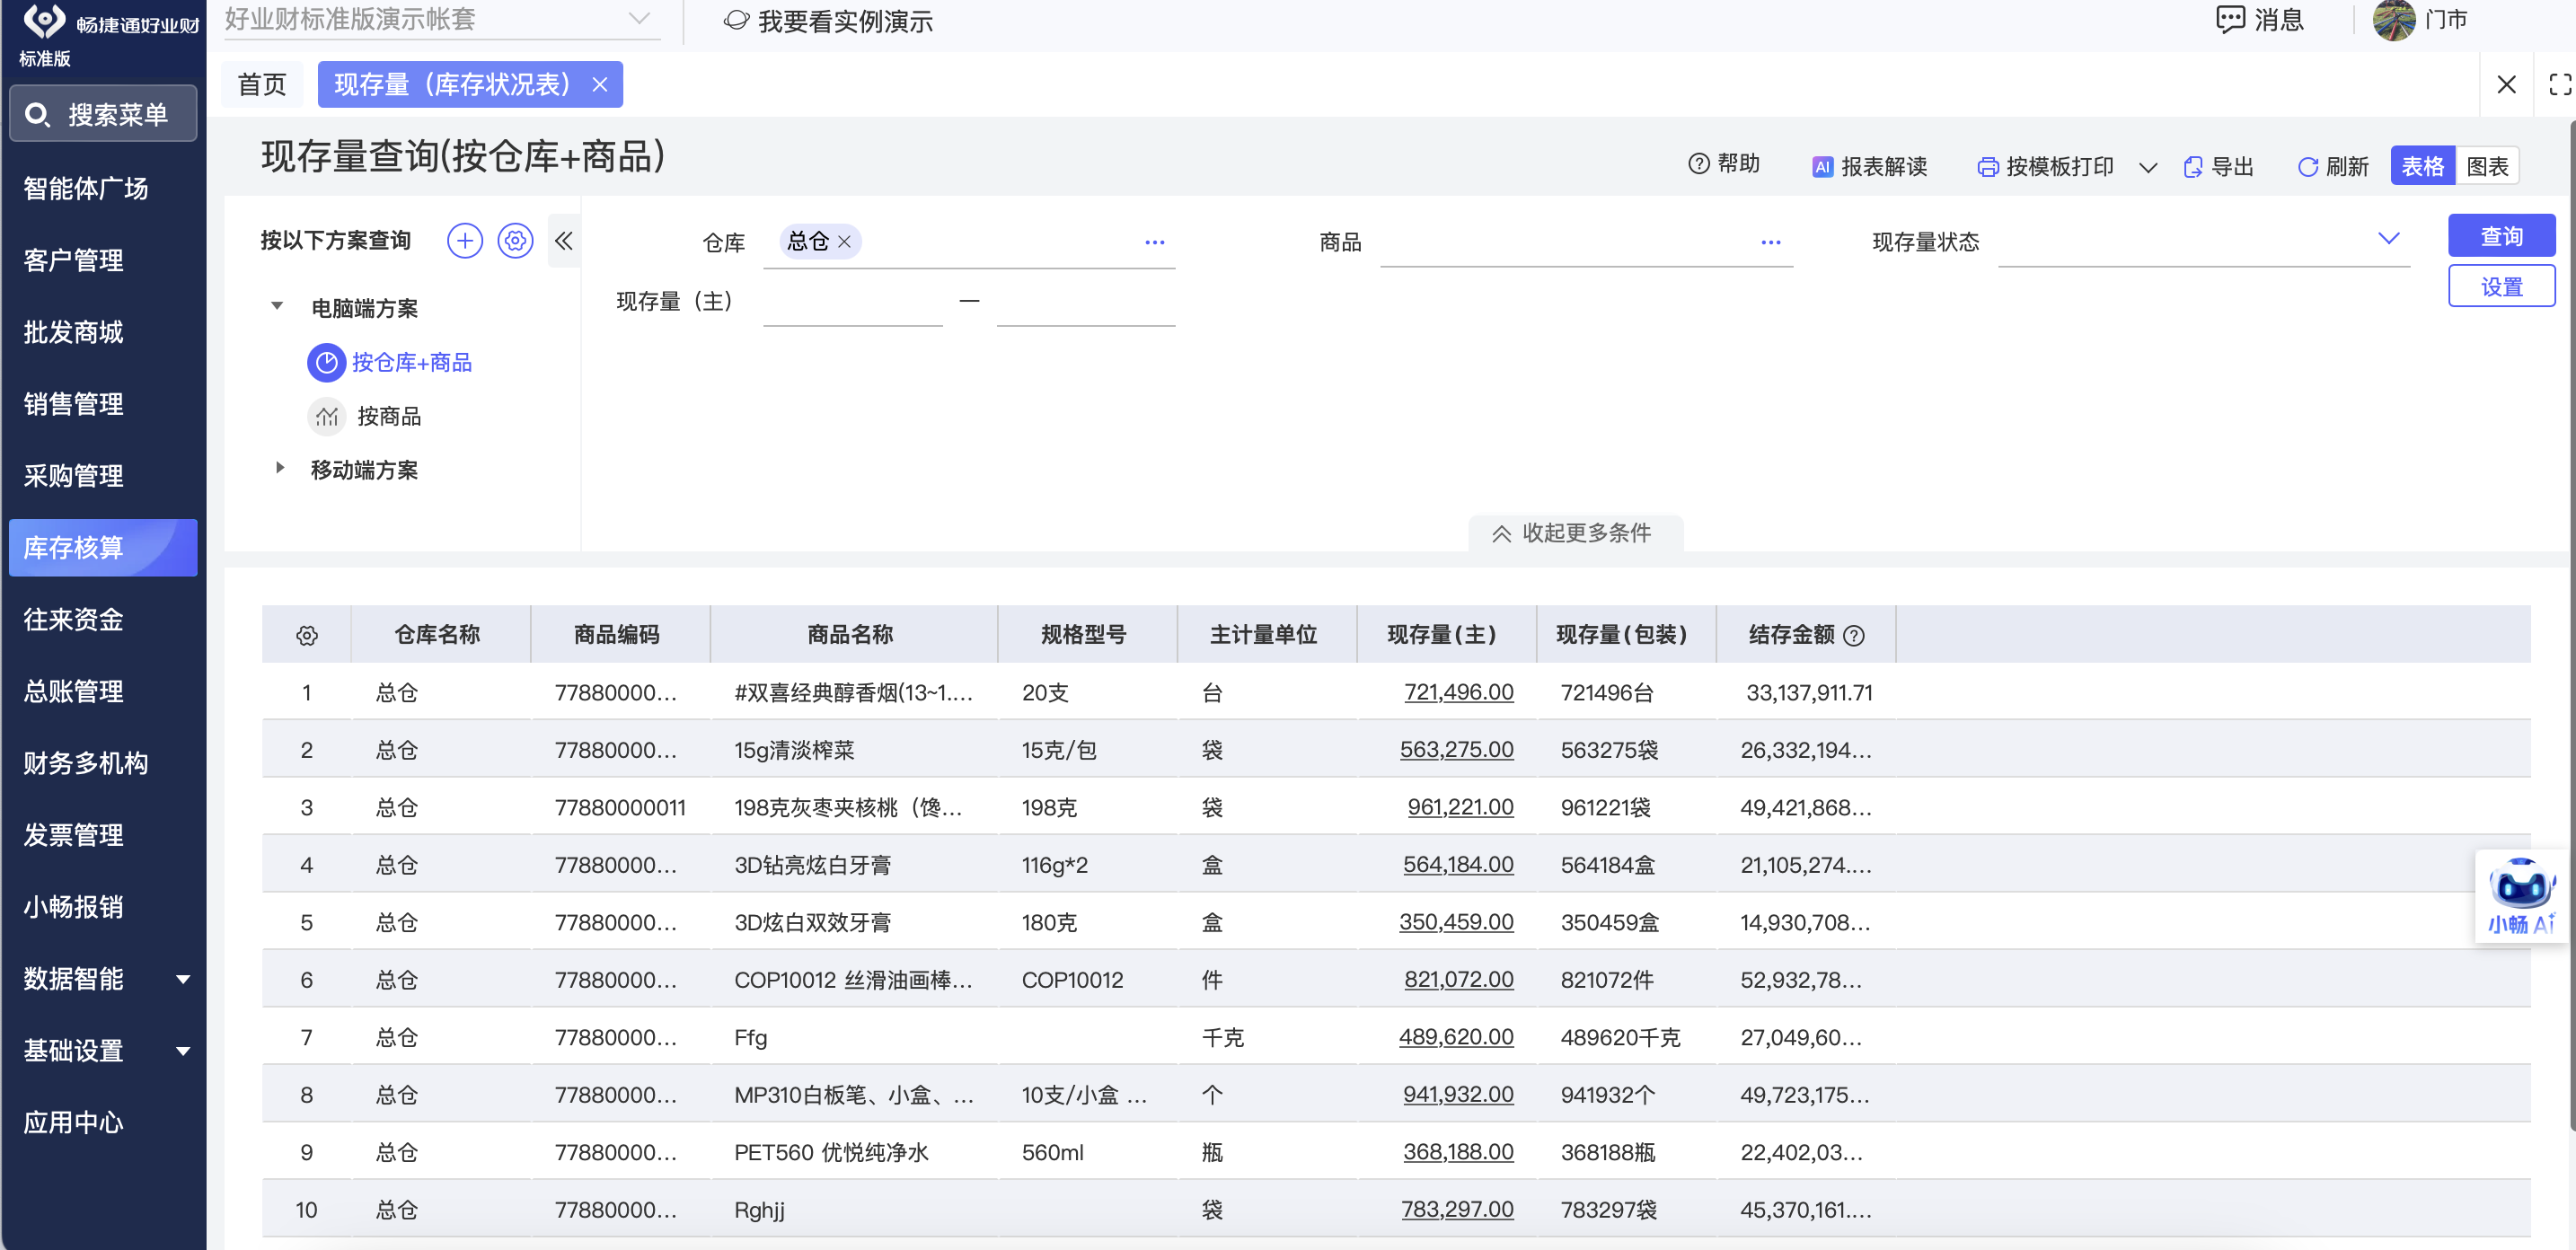Click the add query scheme plus icon
This screenshot has width=2576, height=1250.
click(x=464, y=240)
